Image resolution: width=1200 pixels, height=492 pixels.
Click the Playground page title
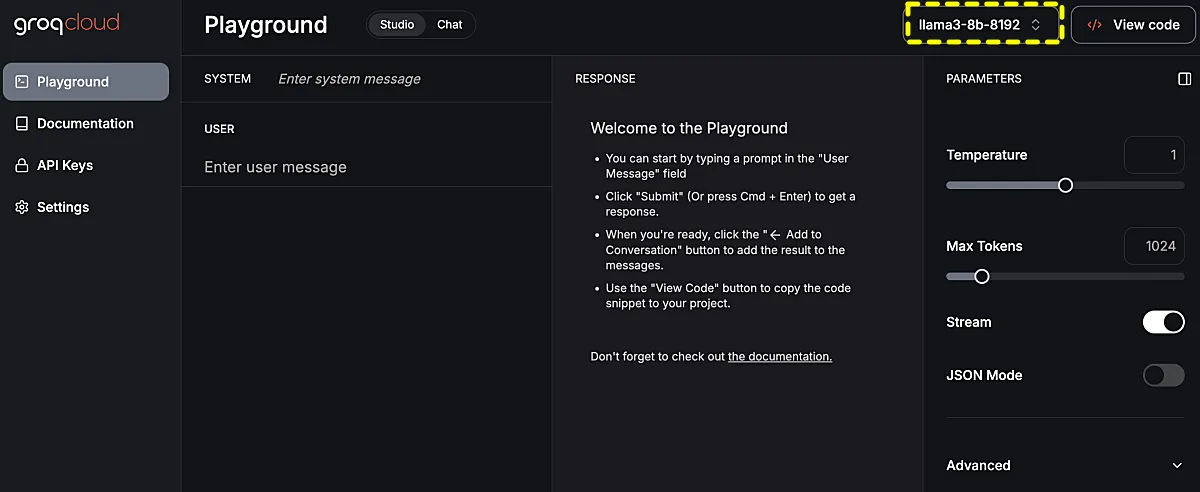coord(265,25)
